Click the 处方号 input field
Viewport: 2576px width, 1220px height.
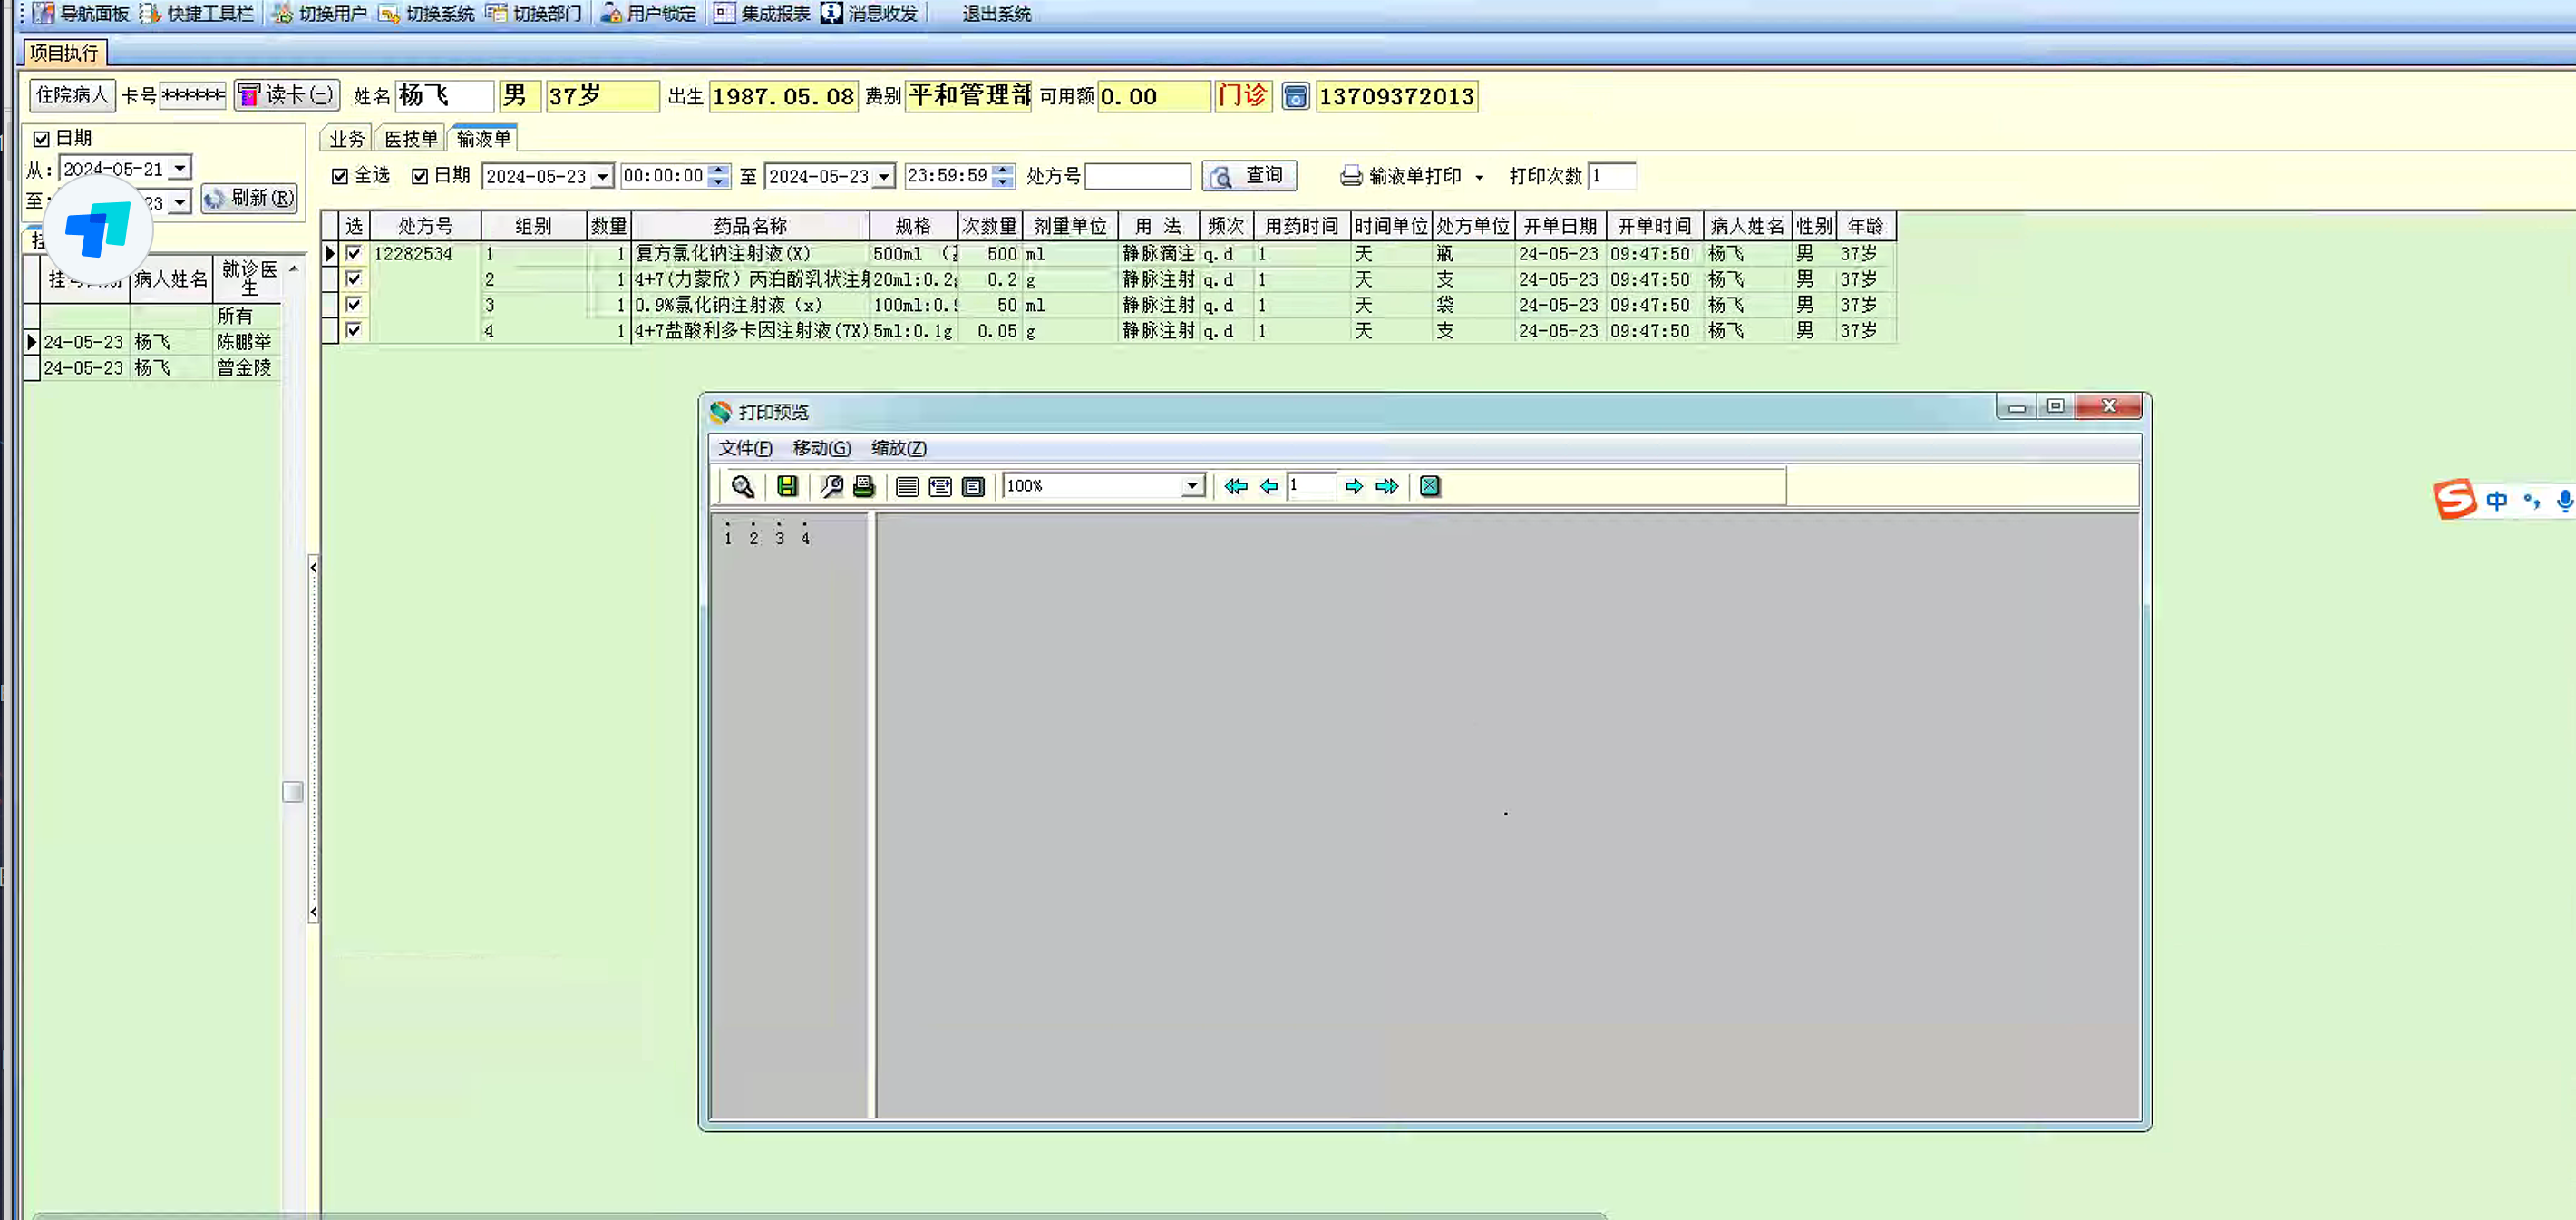1137,176
